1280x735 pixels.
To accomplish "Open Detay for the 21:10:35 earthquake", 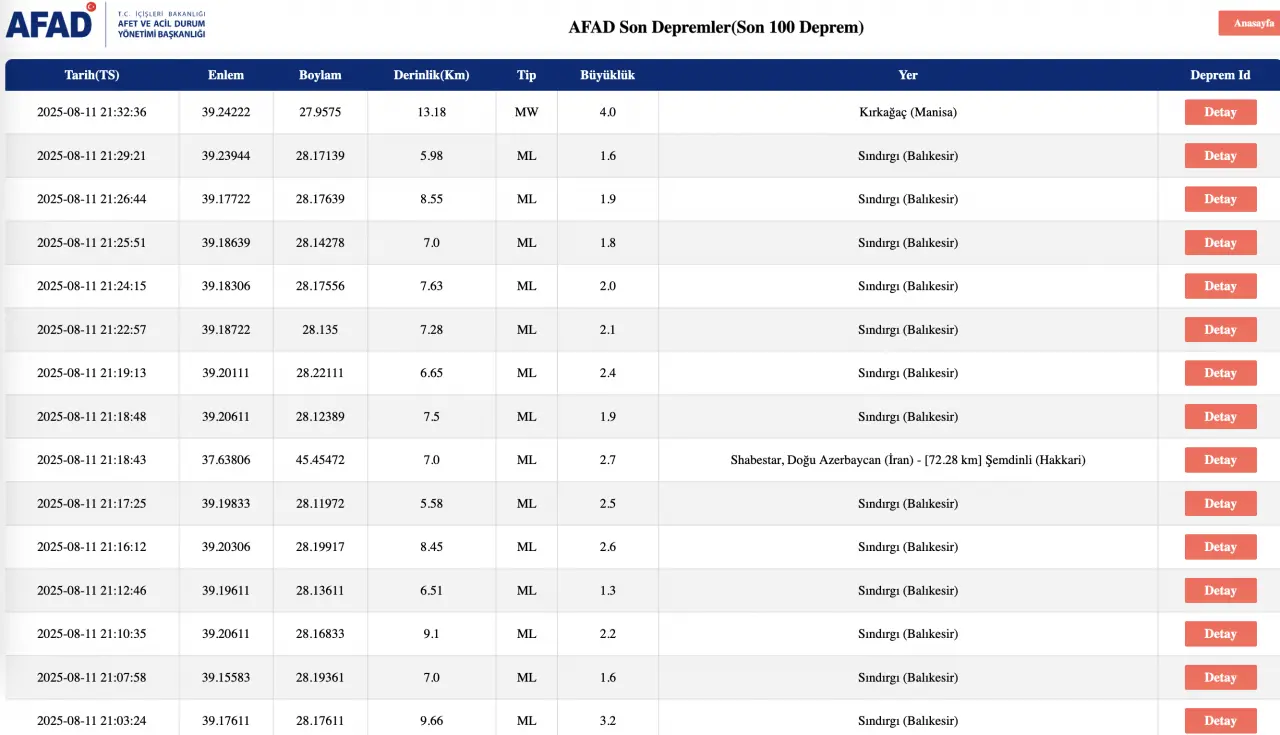I will coord(1220,634).
